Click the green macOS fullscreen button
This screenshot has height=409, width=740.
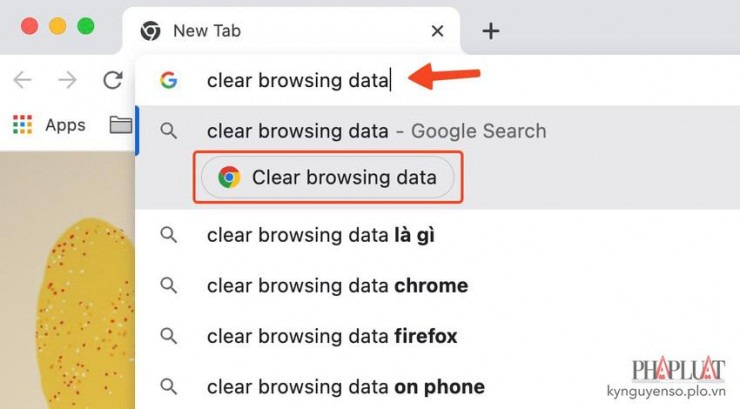(x=86, y=27)
